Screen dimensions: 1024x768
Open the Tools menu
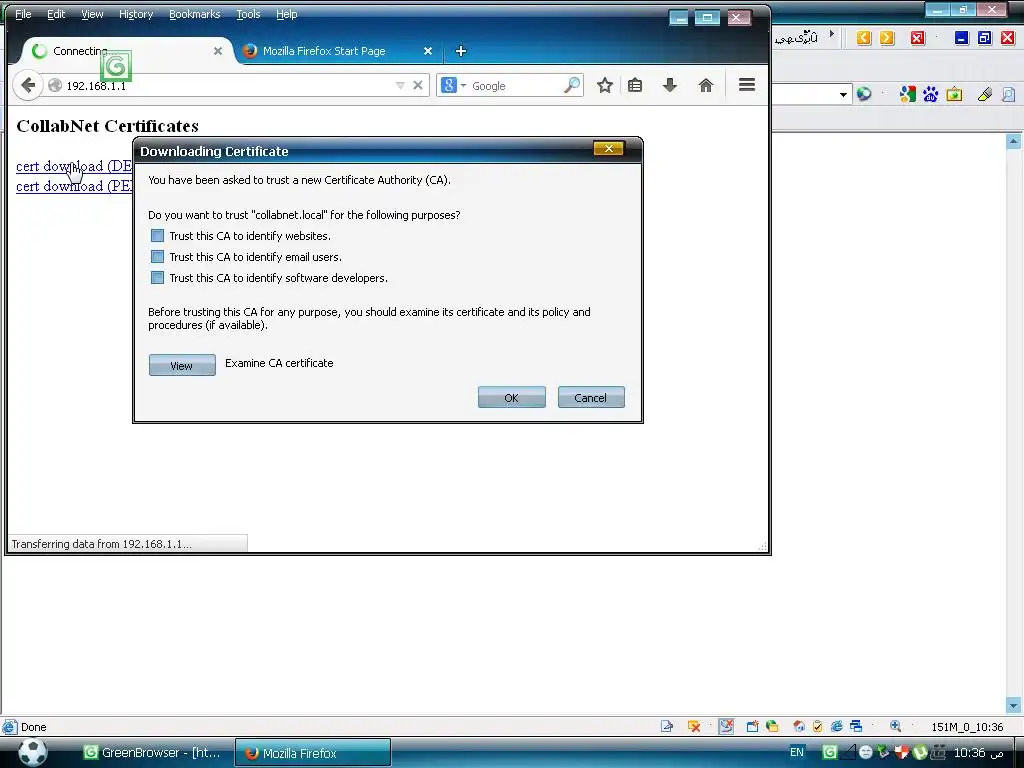(248, 14)
